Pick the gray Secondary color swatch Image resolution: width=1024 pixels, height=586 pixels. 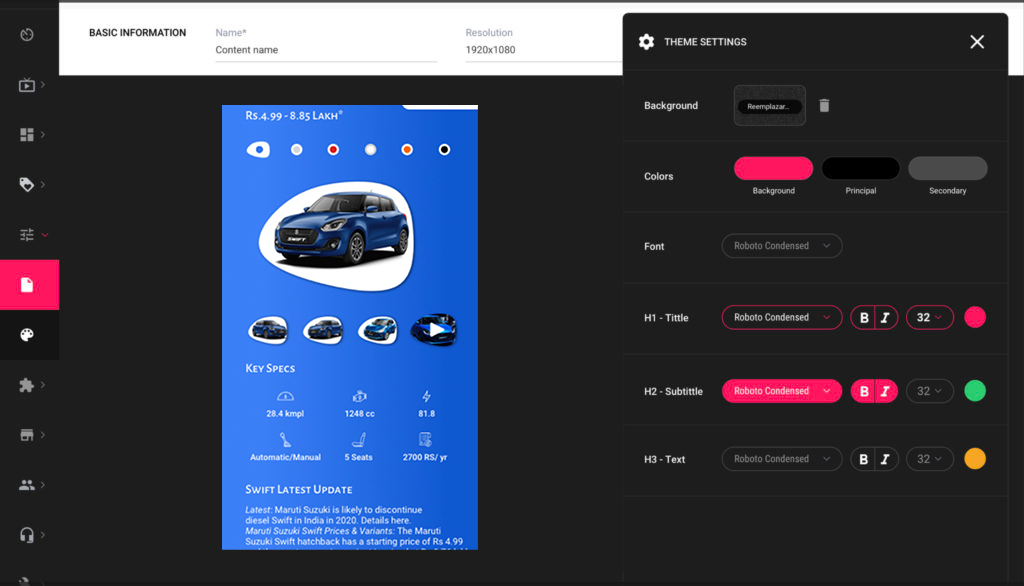click(948, 168)
